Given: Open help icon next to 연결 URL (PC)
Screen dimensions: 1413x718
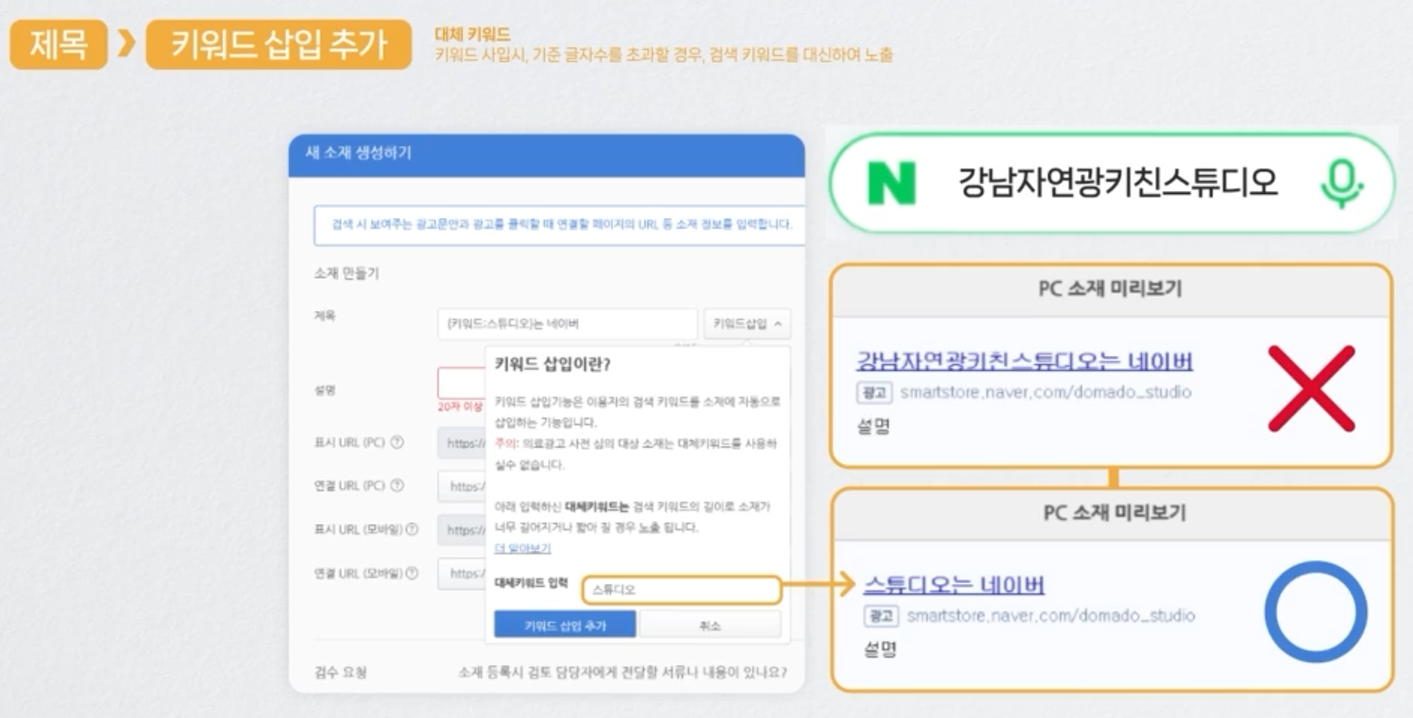Looking at the screenshot, I should click(397, 486).
